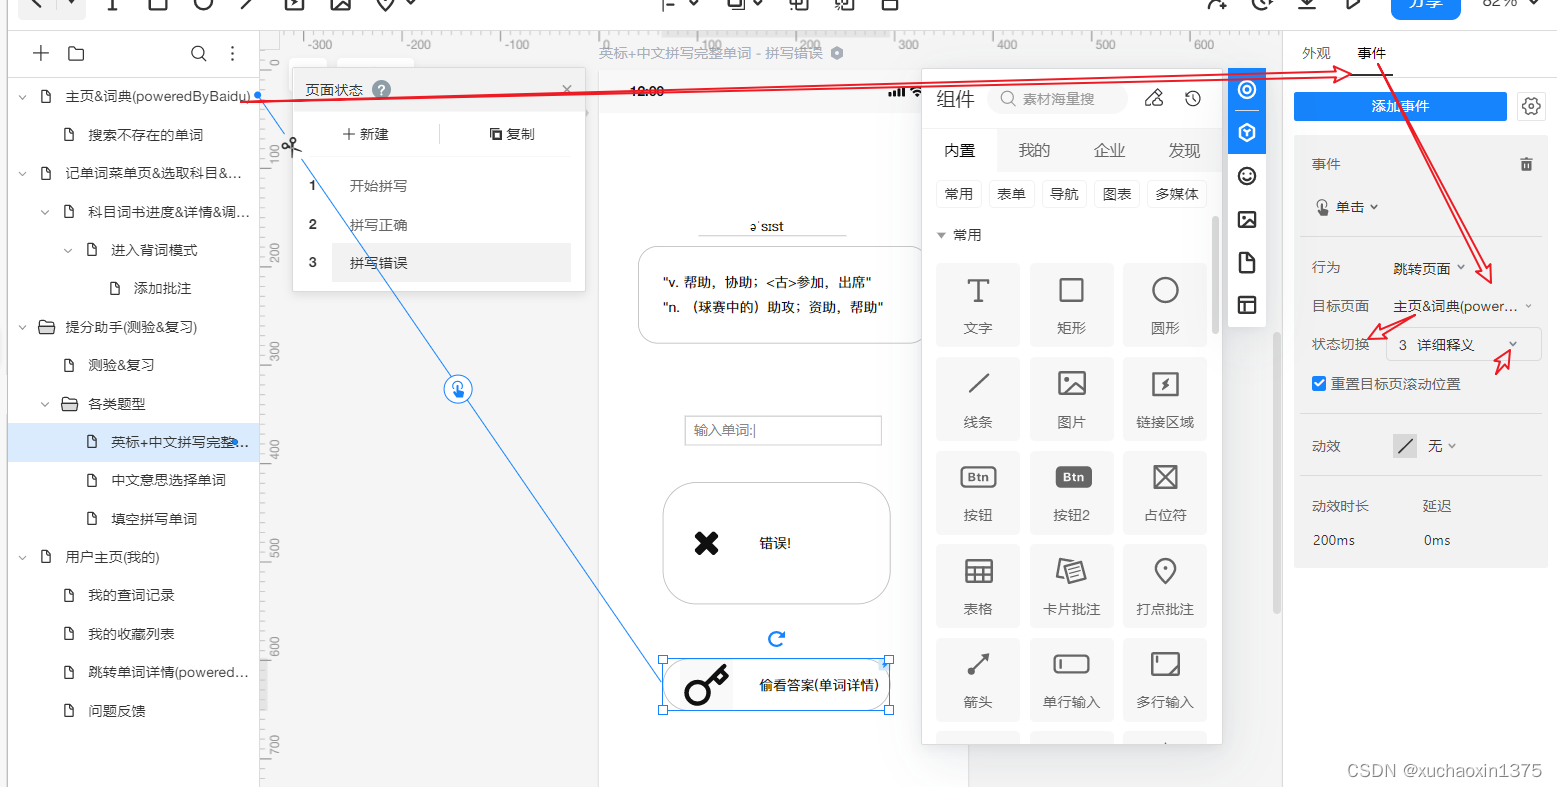Screen dimensions: 1557x787
Task: Open the more options menu in page list
Action: click(232, 53)
